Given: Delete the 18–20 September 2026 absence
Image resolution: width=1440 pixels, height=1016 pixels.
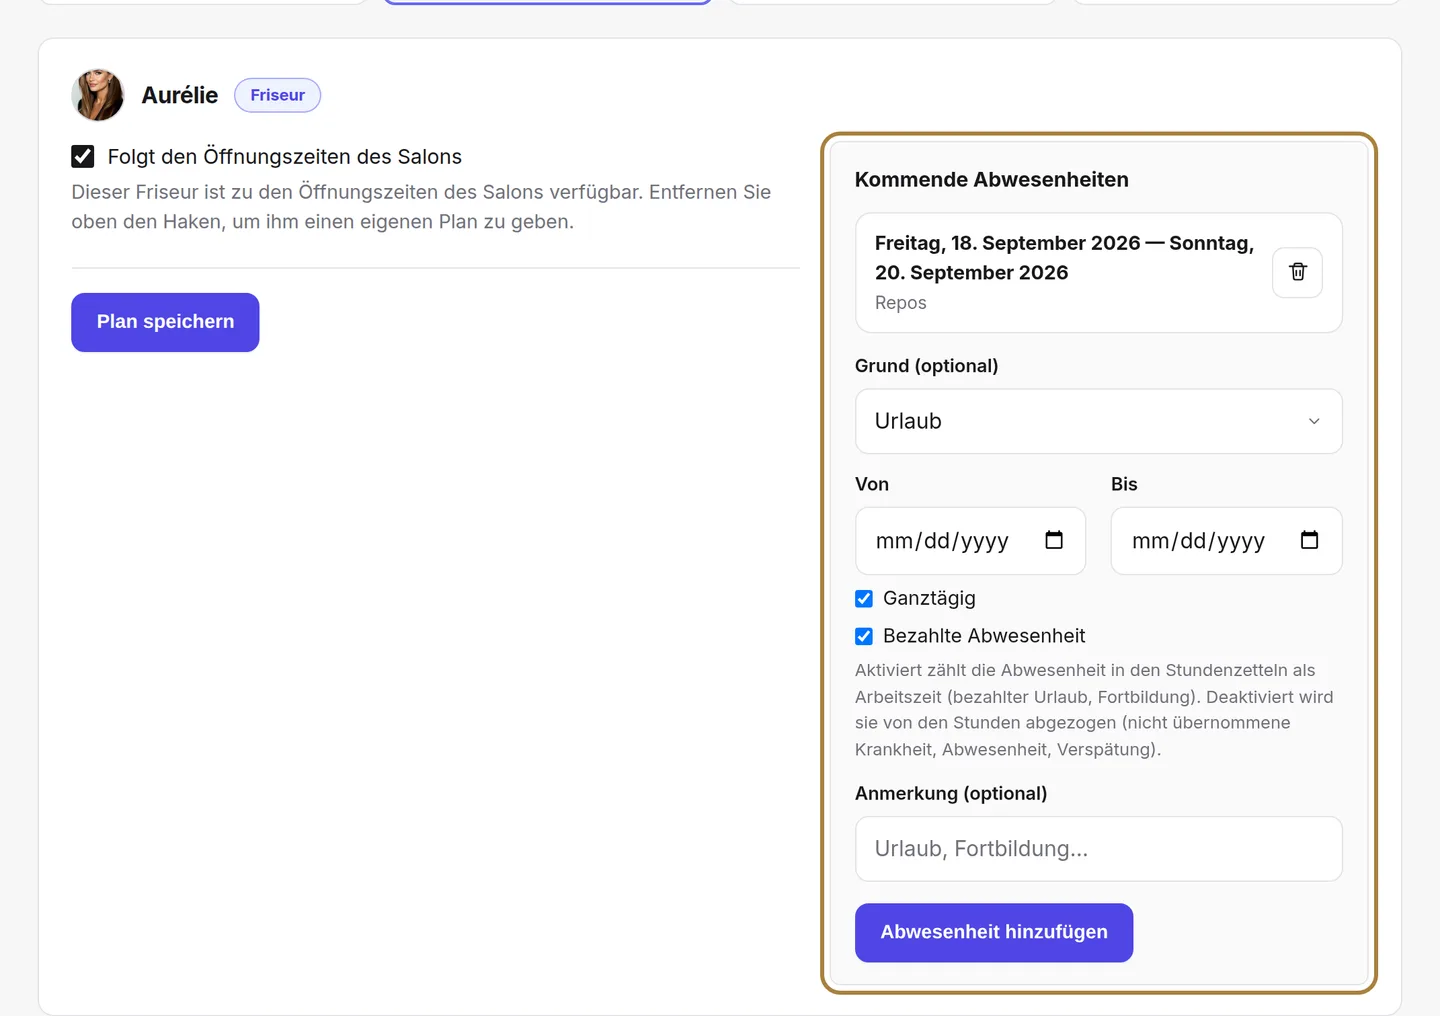Looking at the screenshot, I should [x=1297, y=272].
